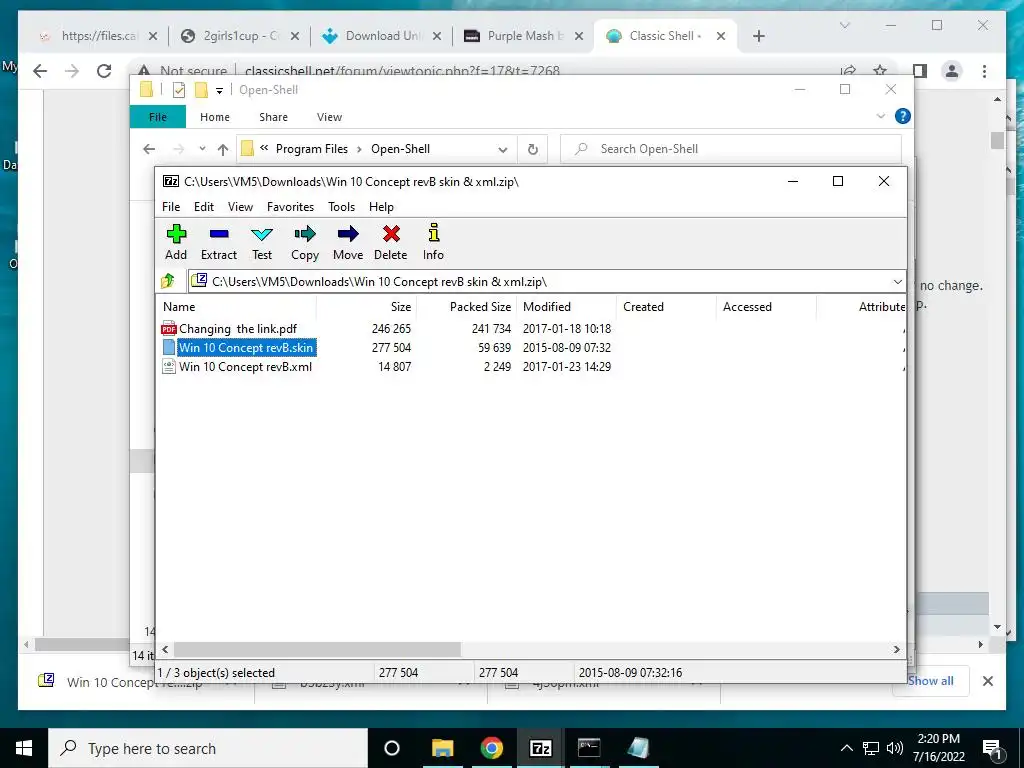This screenshot has height=768, width=1024.
Task: Choose the Move toolbar icon in 7-Zip
Action: 347,242
